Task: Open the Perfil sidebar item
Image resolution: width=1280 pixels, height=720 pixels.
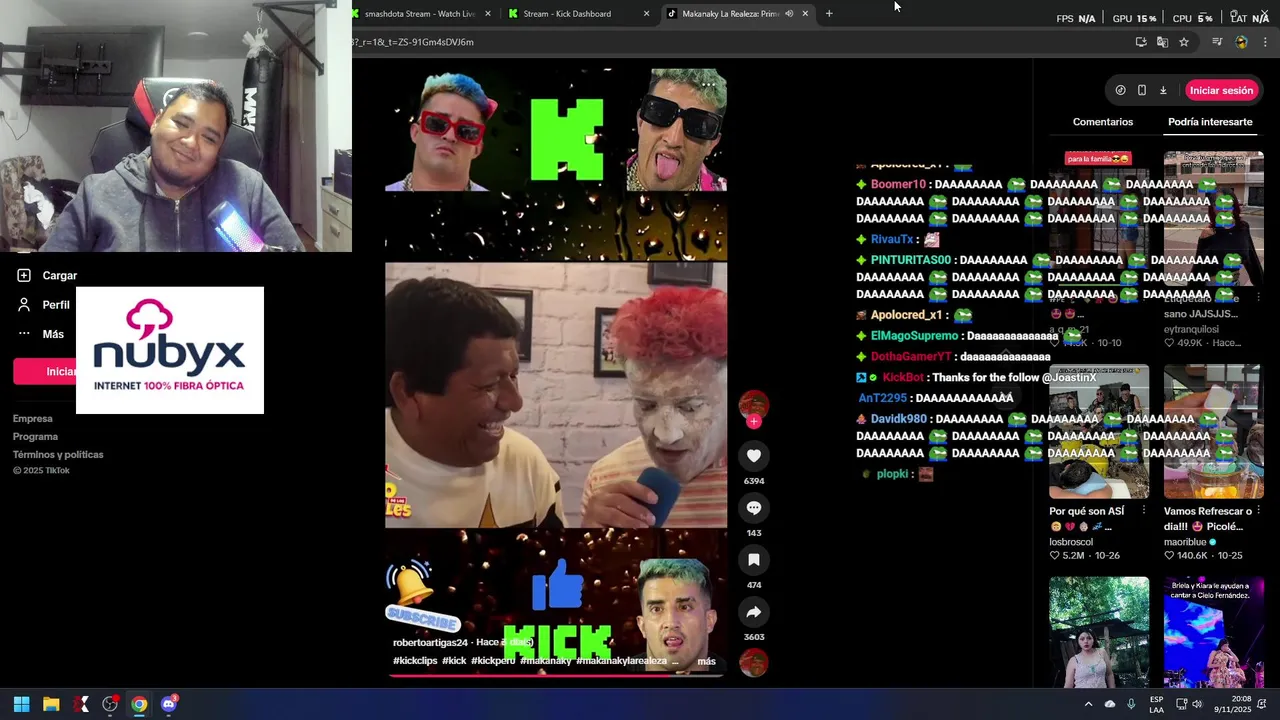Action: [43, 305]
